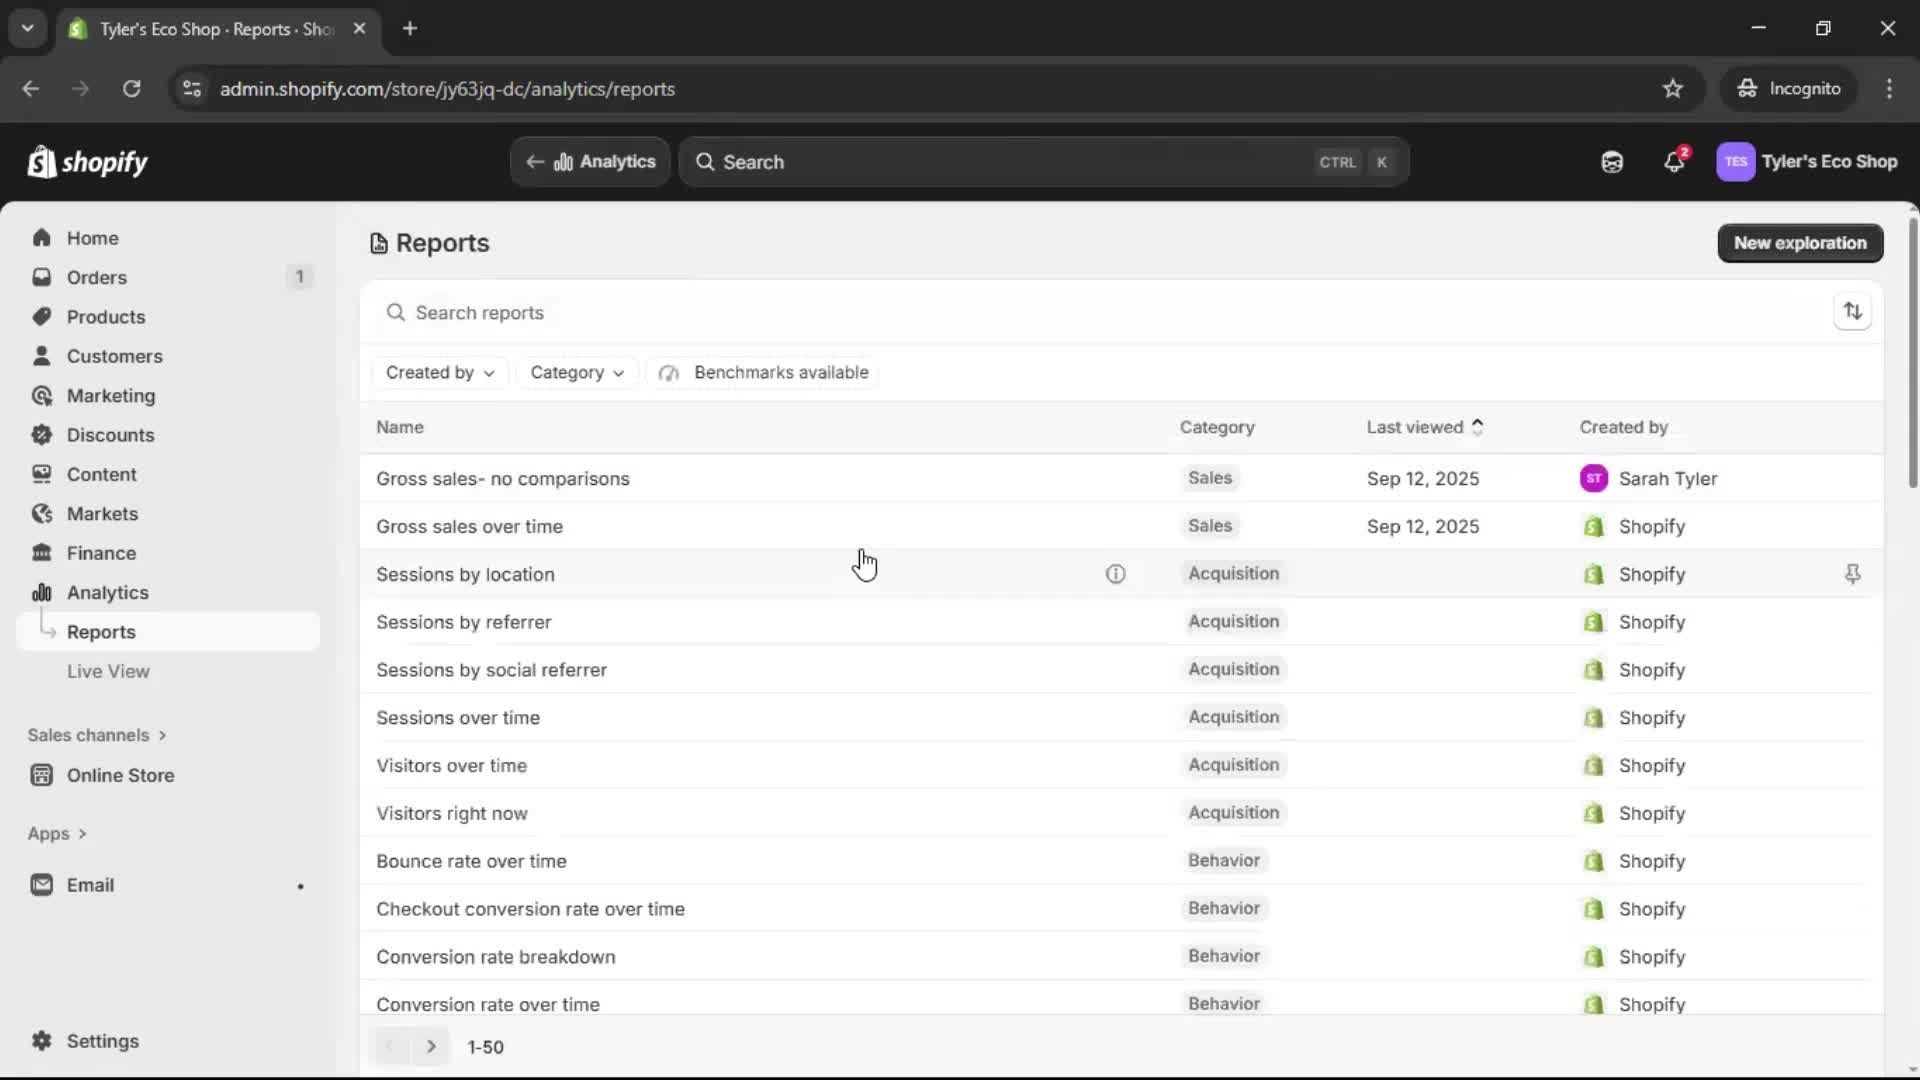Toggle the Benchmarks available filter
The height and width of the screenshot is (1080, 1920).
point(763,372)
